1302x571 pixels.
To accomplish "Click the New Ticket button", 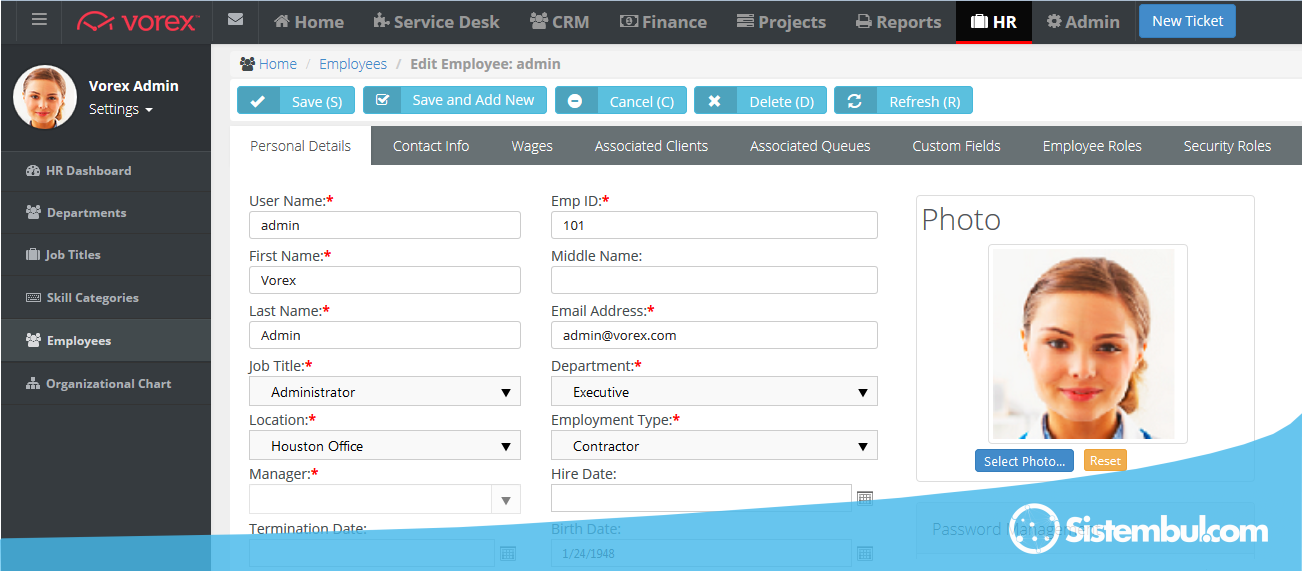I will coord(1187,21).
